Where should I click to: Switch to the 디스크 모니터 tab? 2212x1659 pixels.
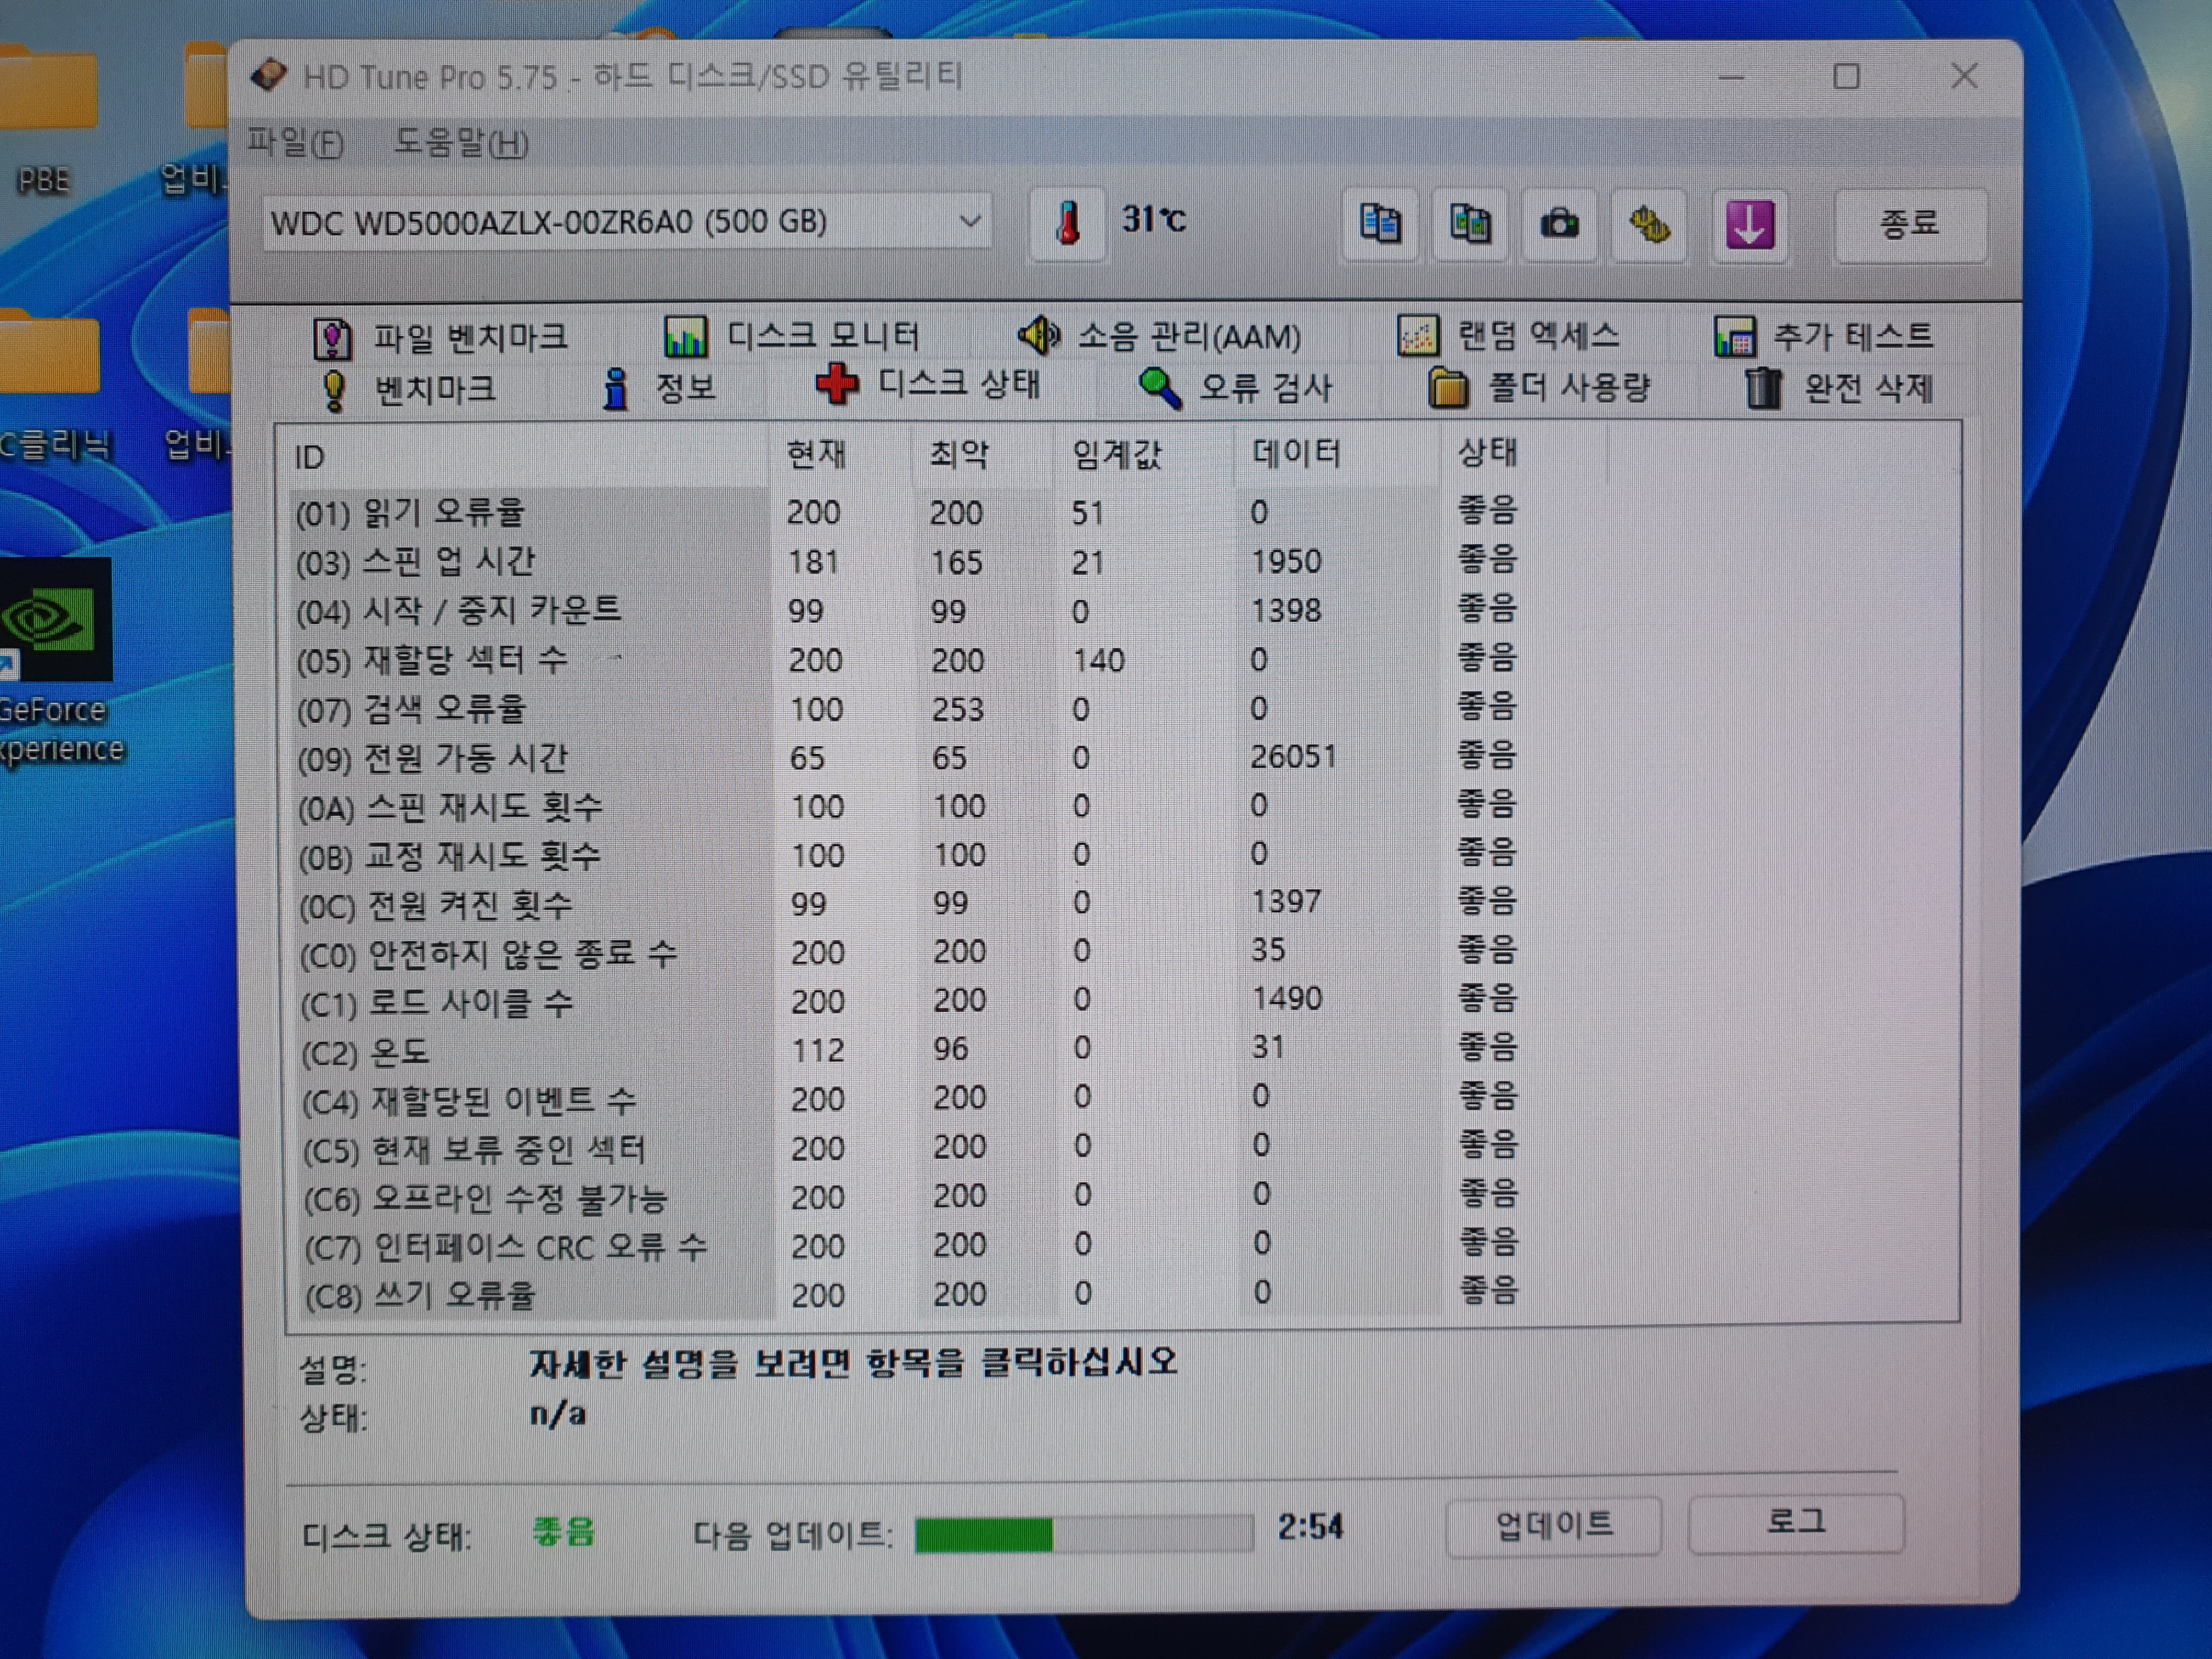click(x=791, y=335)
